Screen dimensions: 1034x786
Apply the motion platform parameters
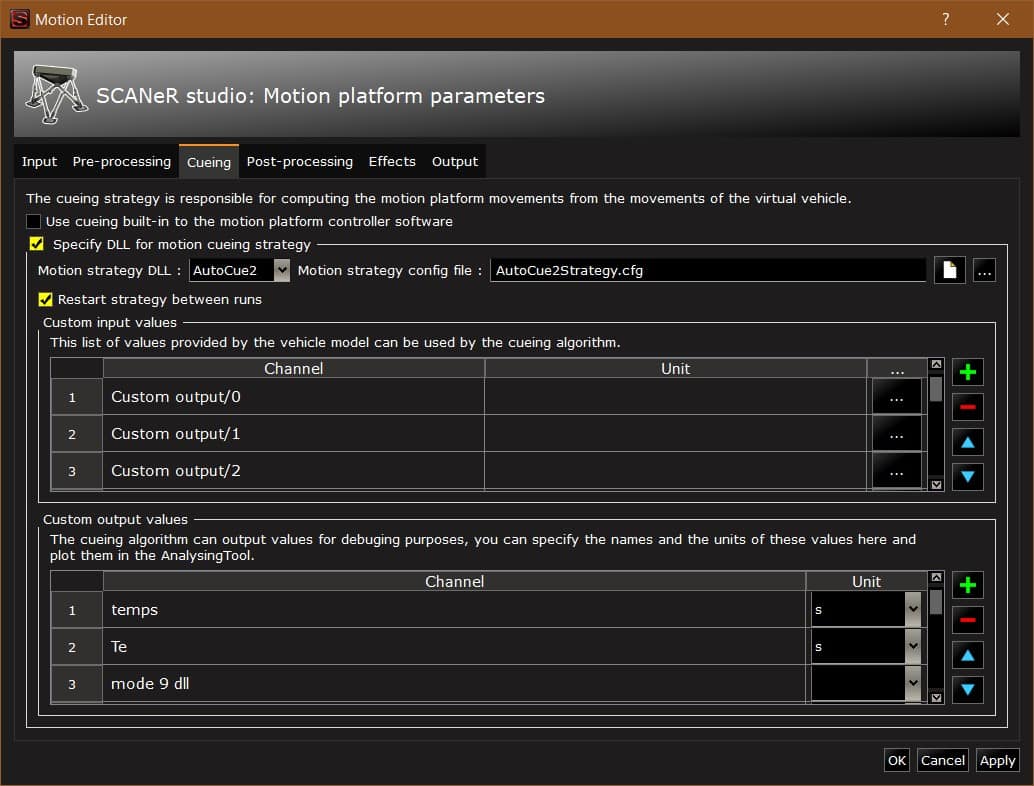pyautogui.click(x=997, y=760)
